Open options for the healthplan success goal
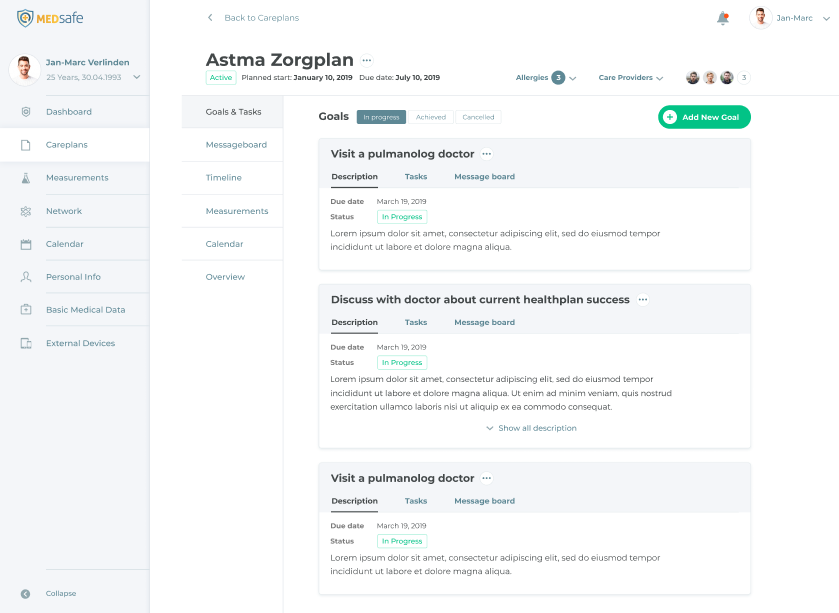The image size is (839, 613). tap(643, 300)
